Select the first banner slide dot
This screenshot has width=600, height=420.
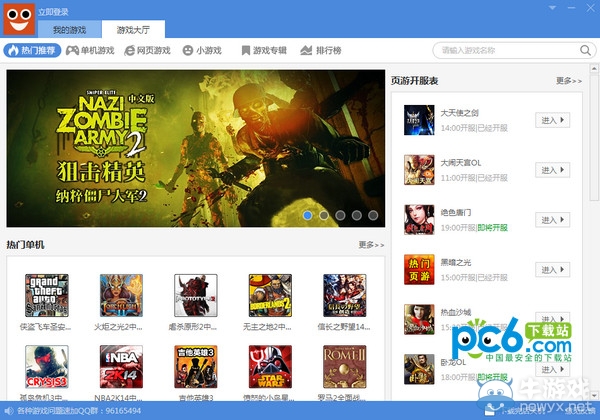307,215
